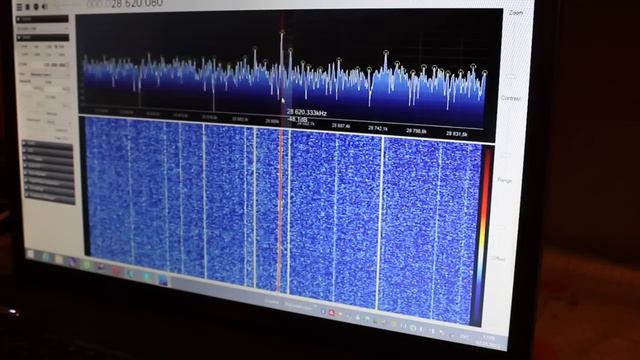Expand the AGC panel

[49, 151]
